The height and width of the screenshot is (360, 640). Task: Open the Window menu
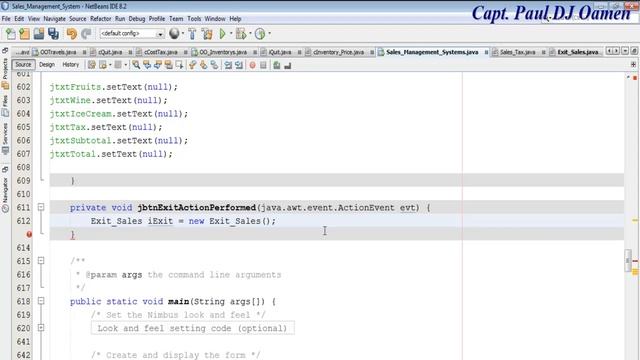215,19
